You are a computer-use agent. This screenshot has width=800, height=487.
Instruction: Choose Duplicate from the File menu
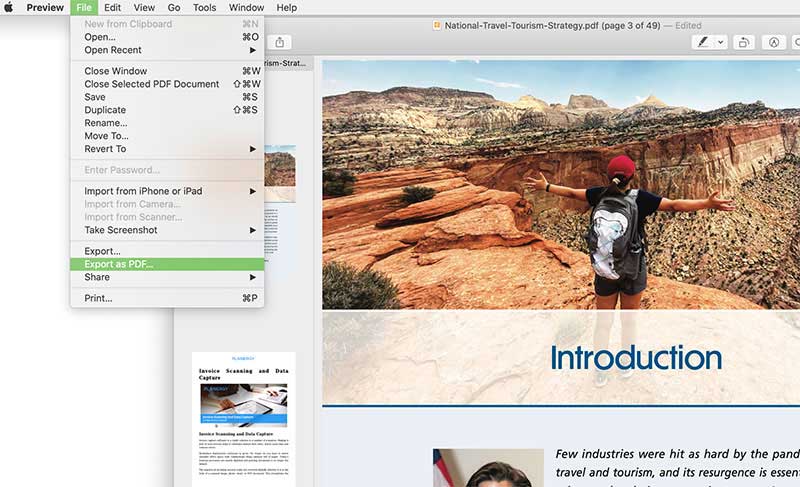coord(105,110)
